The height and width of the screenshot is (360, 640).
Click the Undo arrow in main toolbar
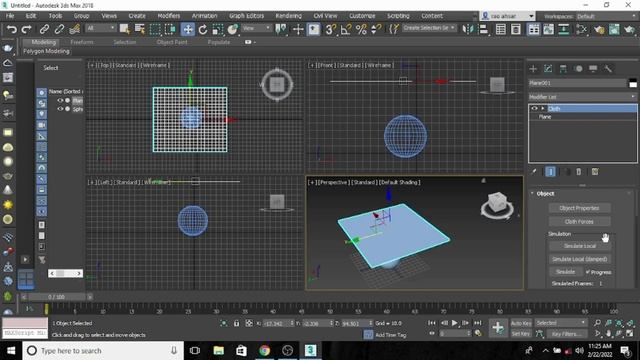click(12, 29)
